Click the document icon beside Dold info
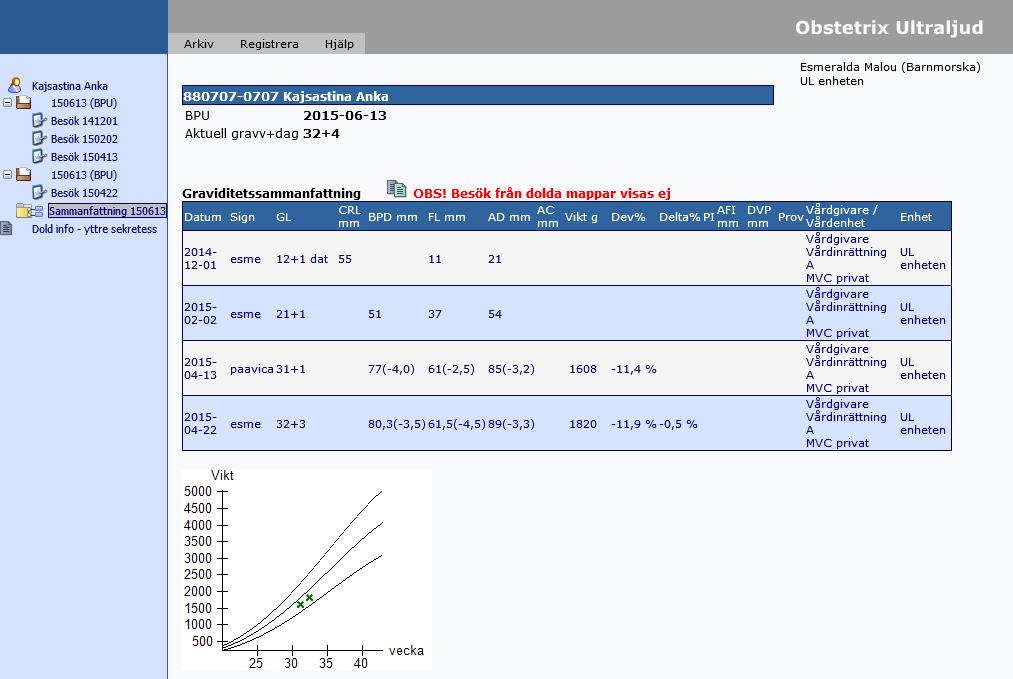Image resolution: width=1013 pixels, height=679 pixels. tap(6, 228)
